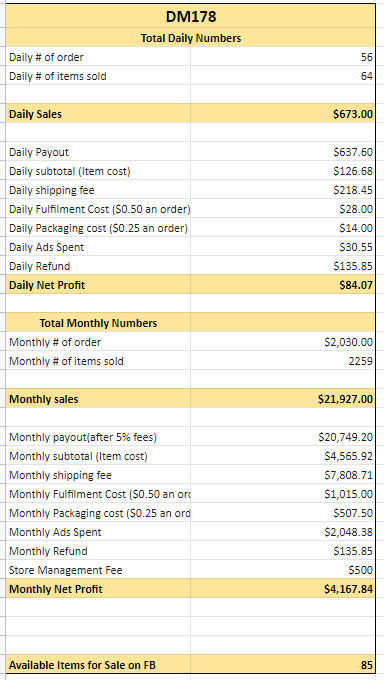Image resolution: width=384 pixels, height=680 pixels.
Task: Select the Daily # of order value 56
Action: 283,57
